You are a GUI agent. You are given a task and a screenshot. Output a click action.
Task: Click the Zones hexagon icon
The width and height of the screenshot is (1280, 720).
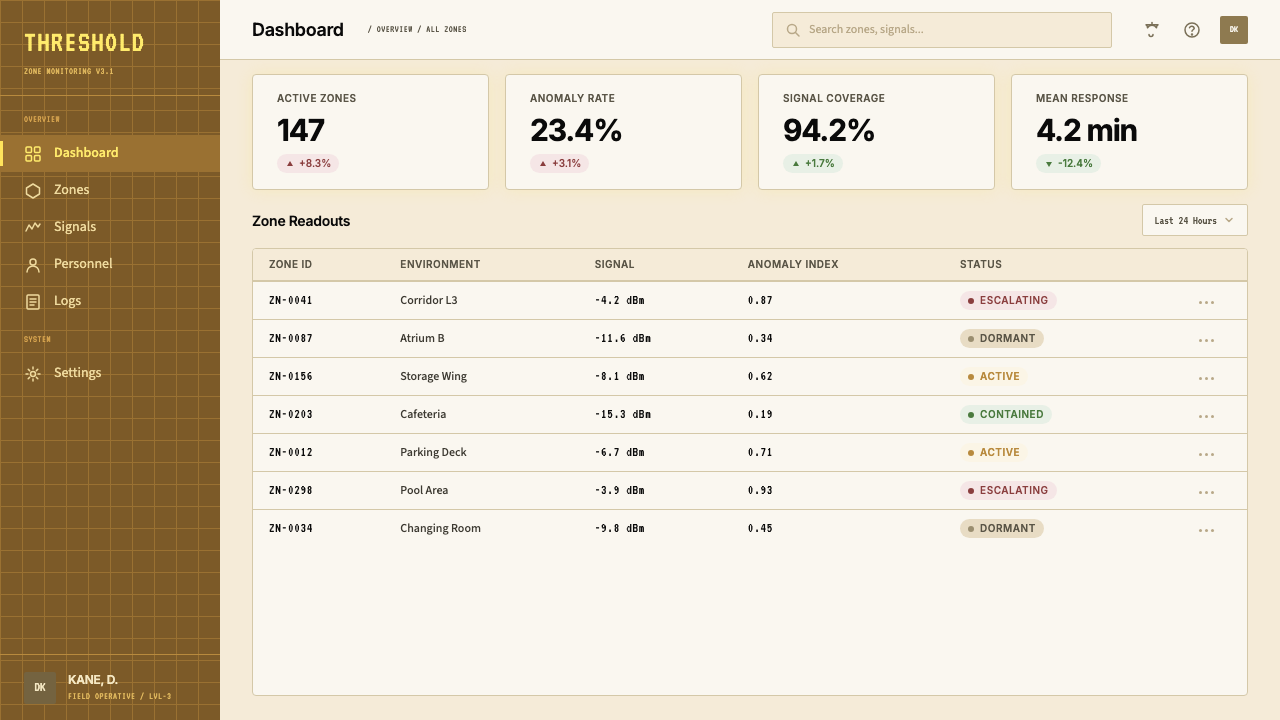click(33, 190)
